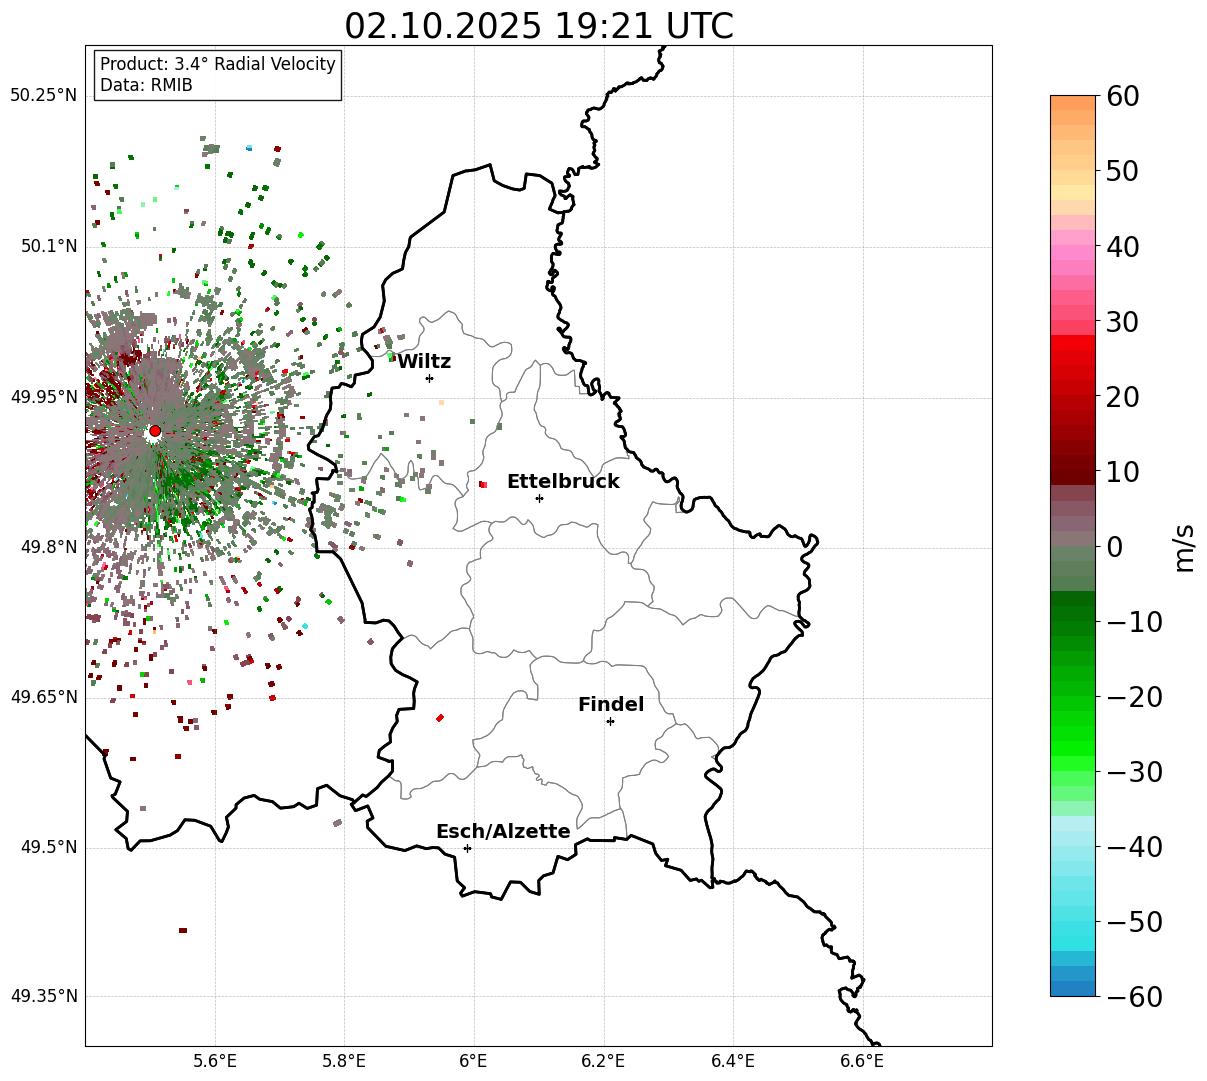
Task: Click the plot title 02.10.2025 19:21 UTC
Action: 539,25
